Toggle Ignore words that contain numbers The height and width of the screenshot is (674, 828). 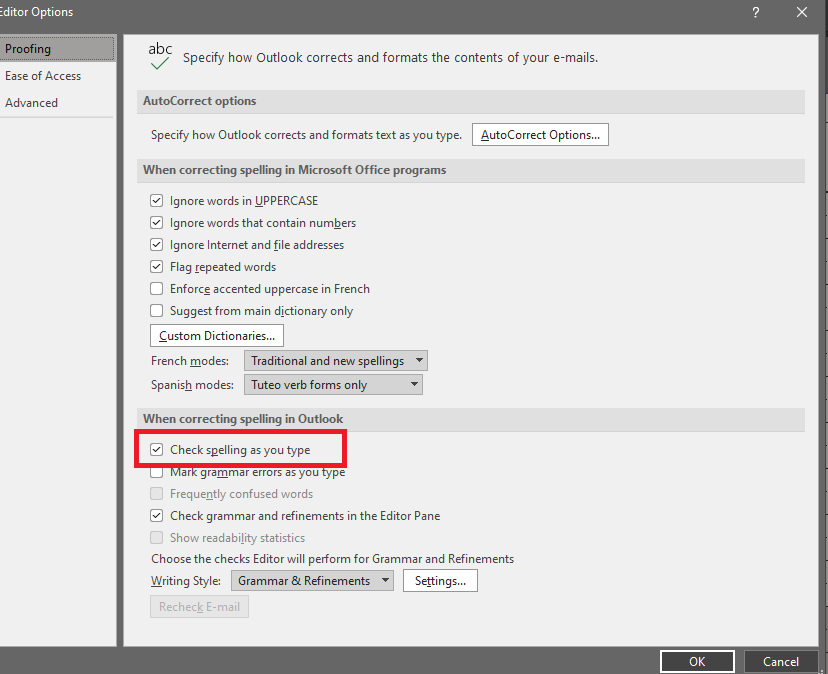pyautogui.click(x=156, y=223)
